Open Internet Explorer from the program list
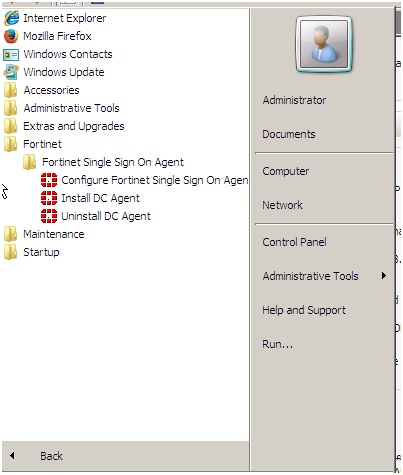Screen dimensions: 403x475 click(55, 18)
